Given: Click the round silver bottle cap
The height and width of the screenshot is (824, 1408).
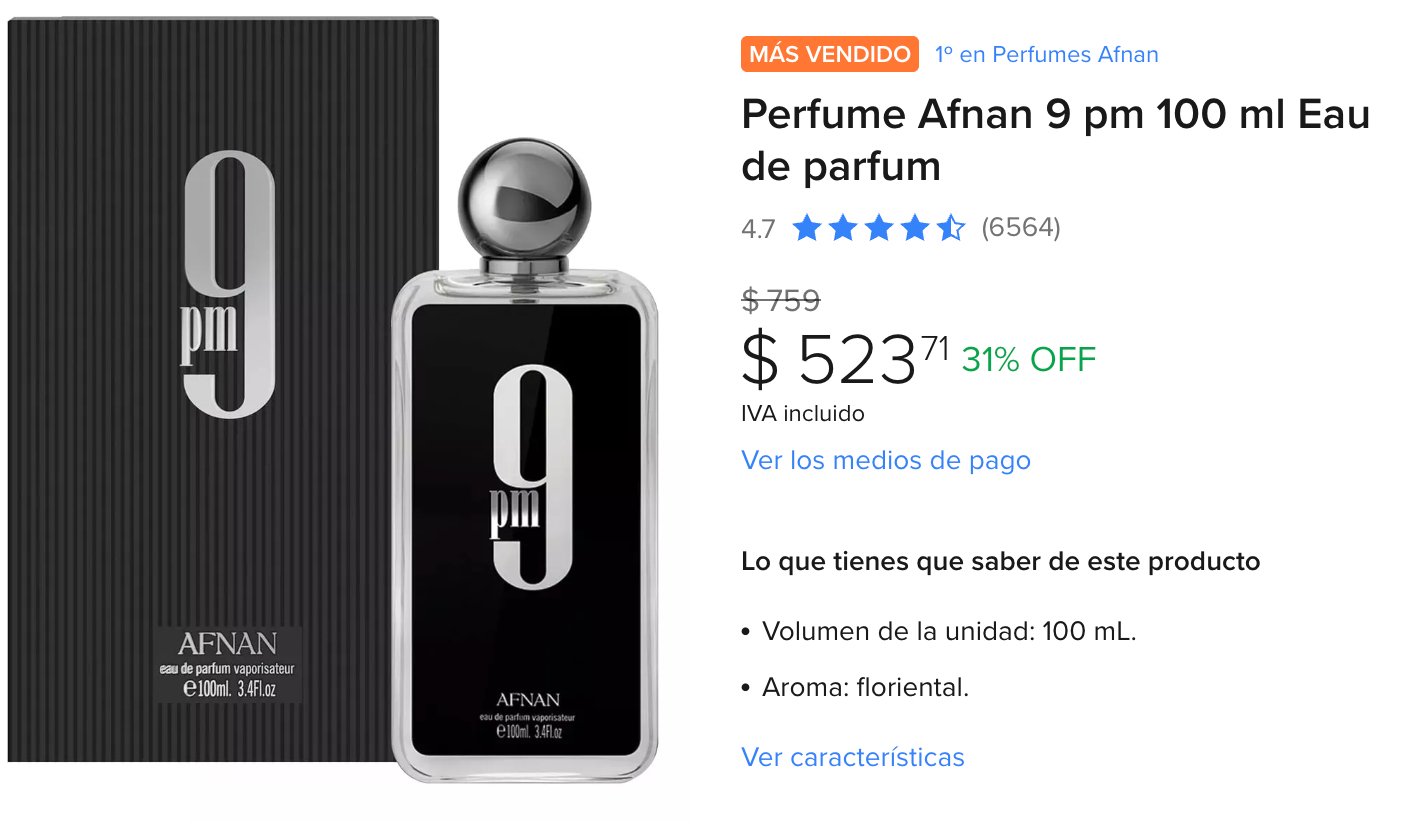Looking at the screenshot, I should [x=524, y=197].
